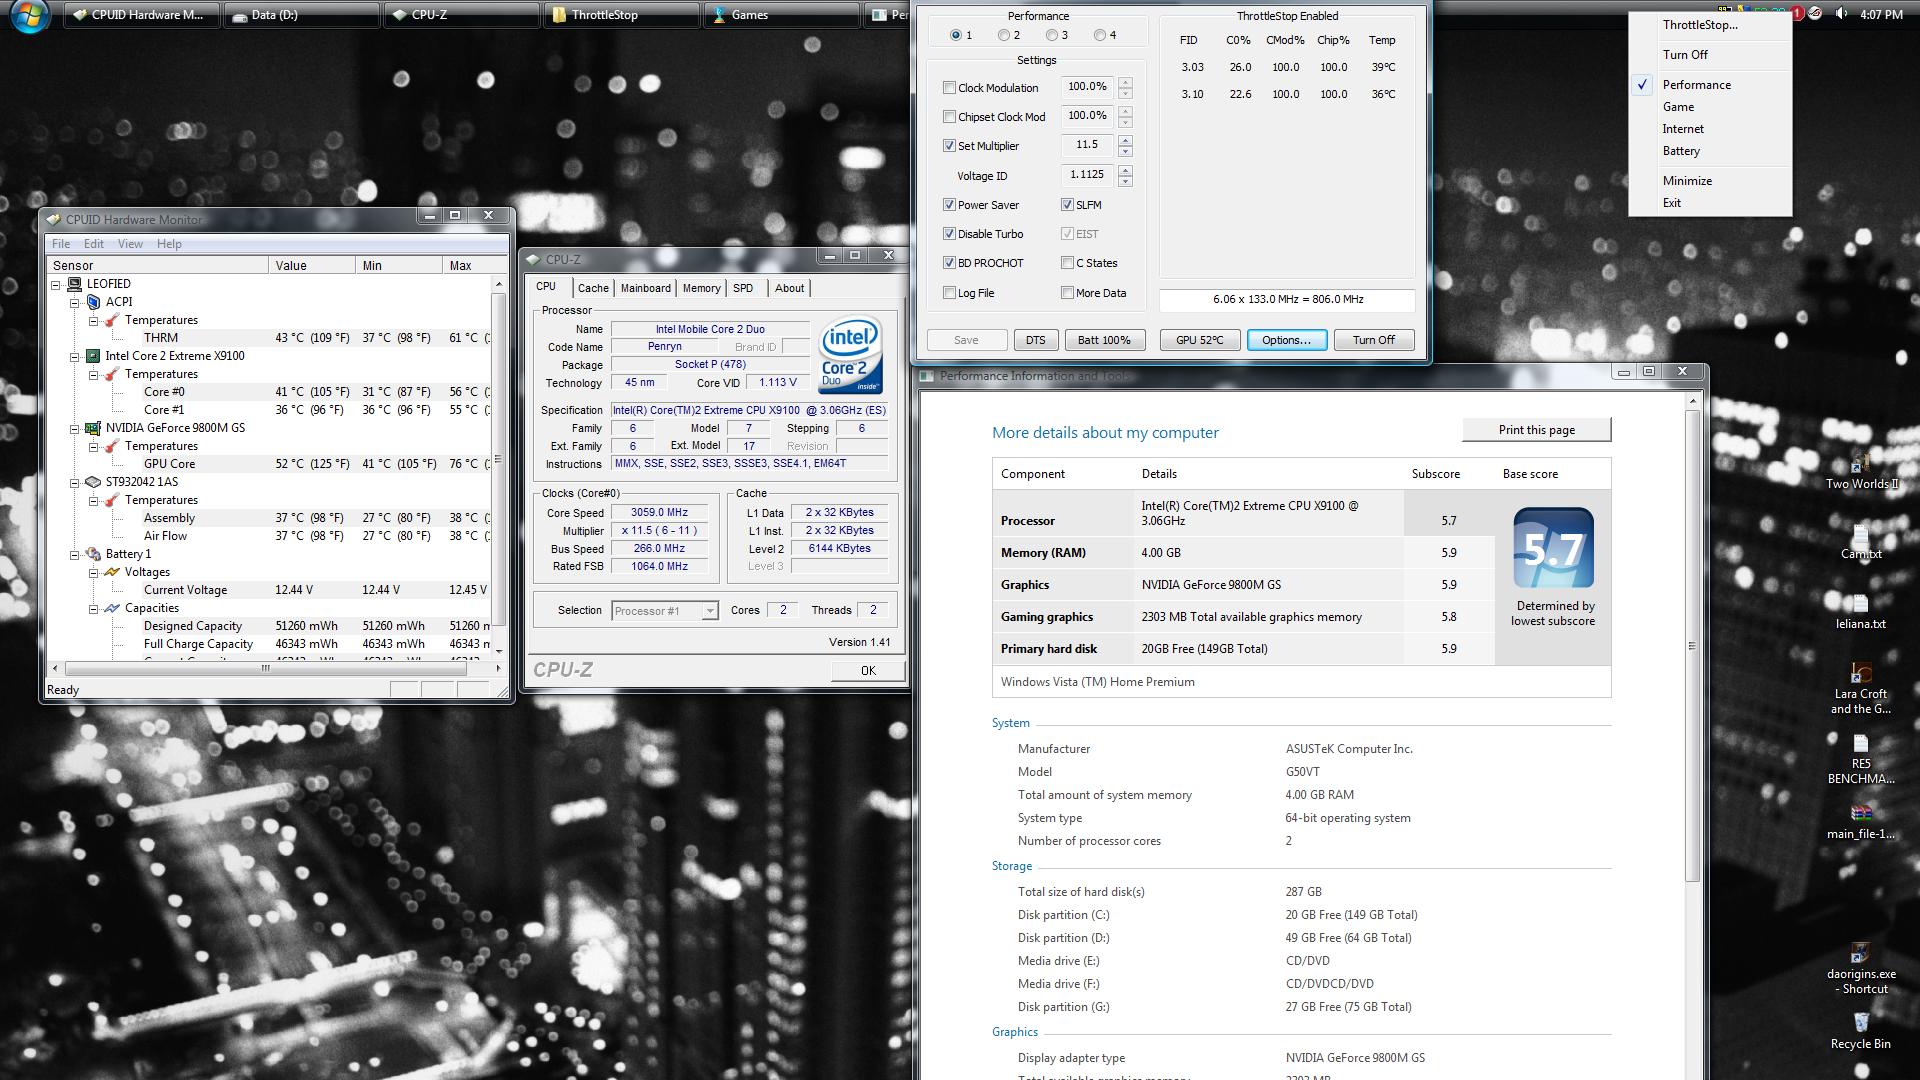Collapse the ST932042 1AS node

click(74, 482)
